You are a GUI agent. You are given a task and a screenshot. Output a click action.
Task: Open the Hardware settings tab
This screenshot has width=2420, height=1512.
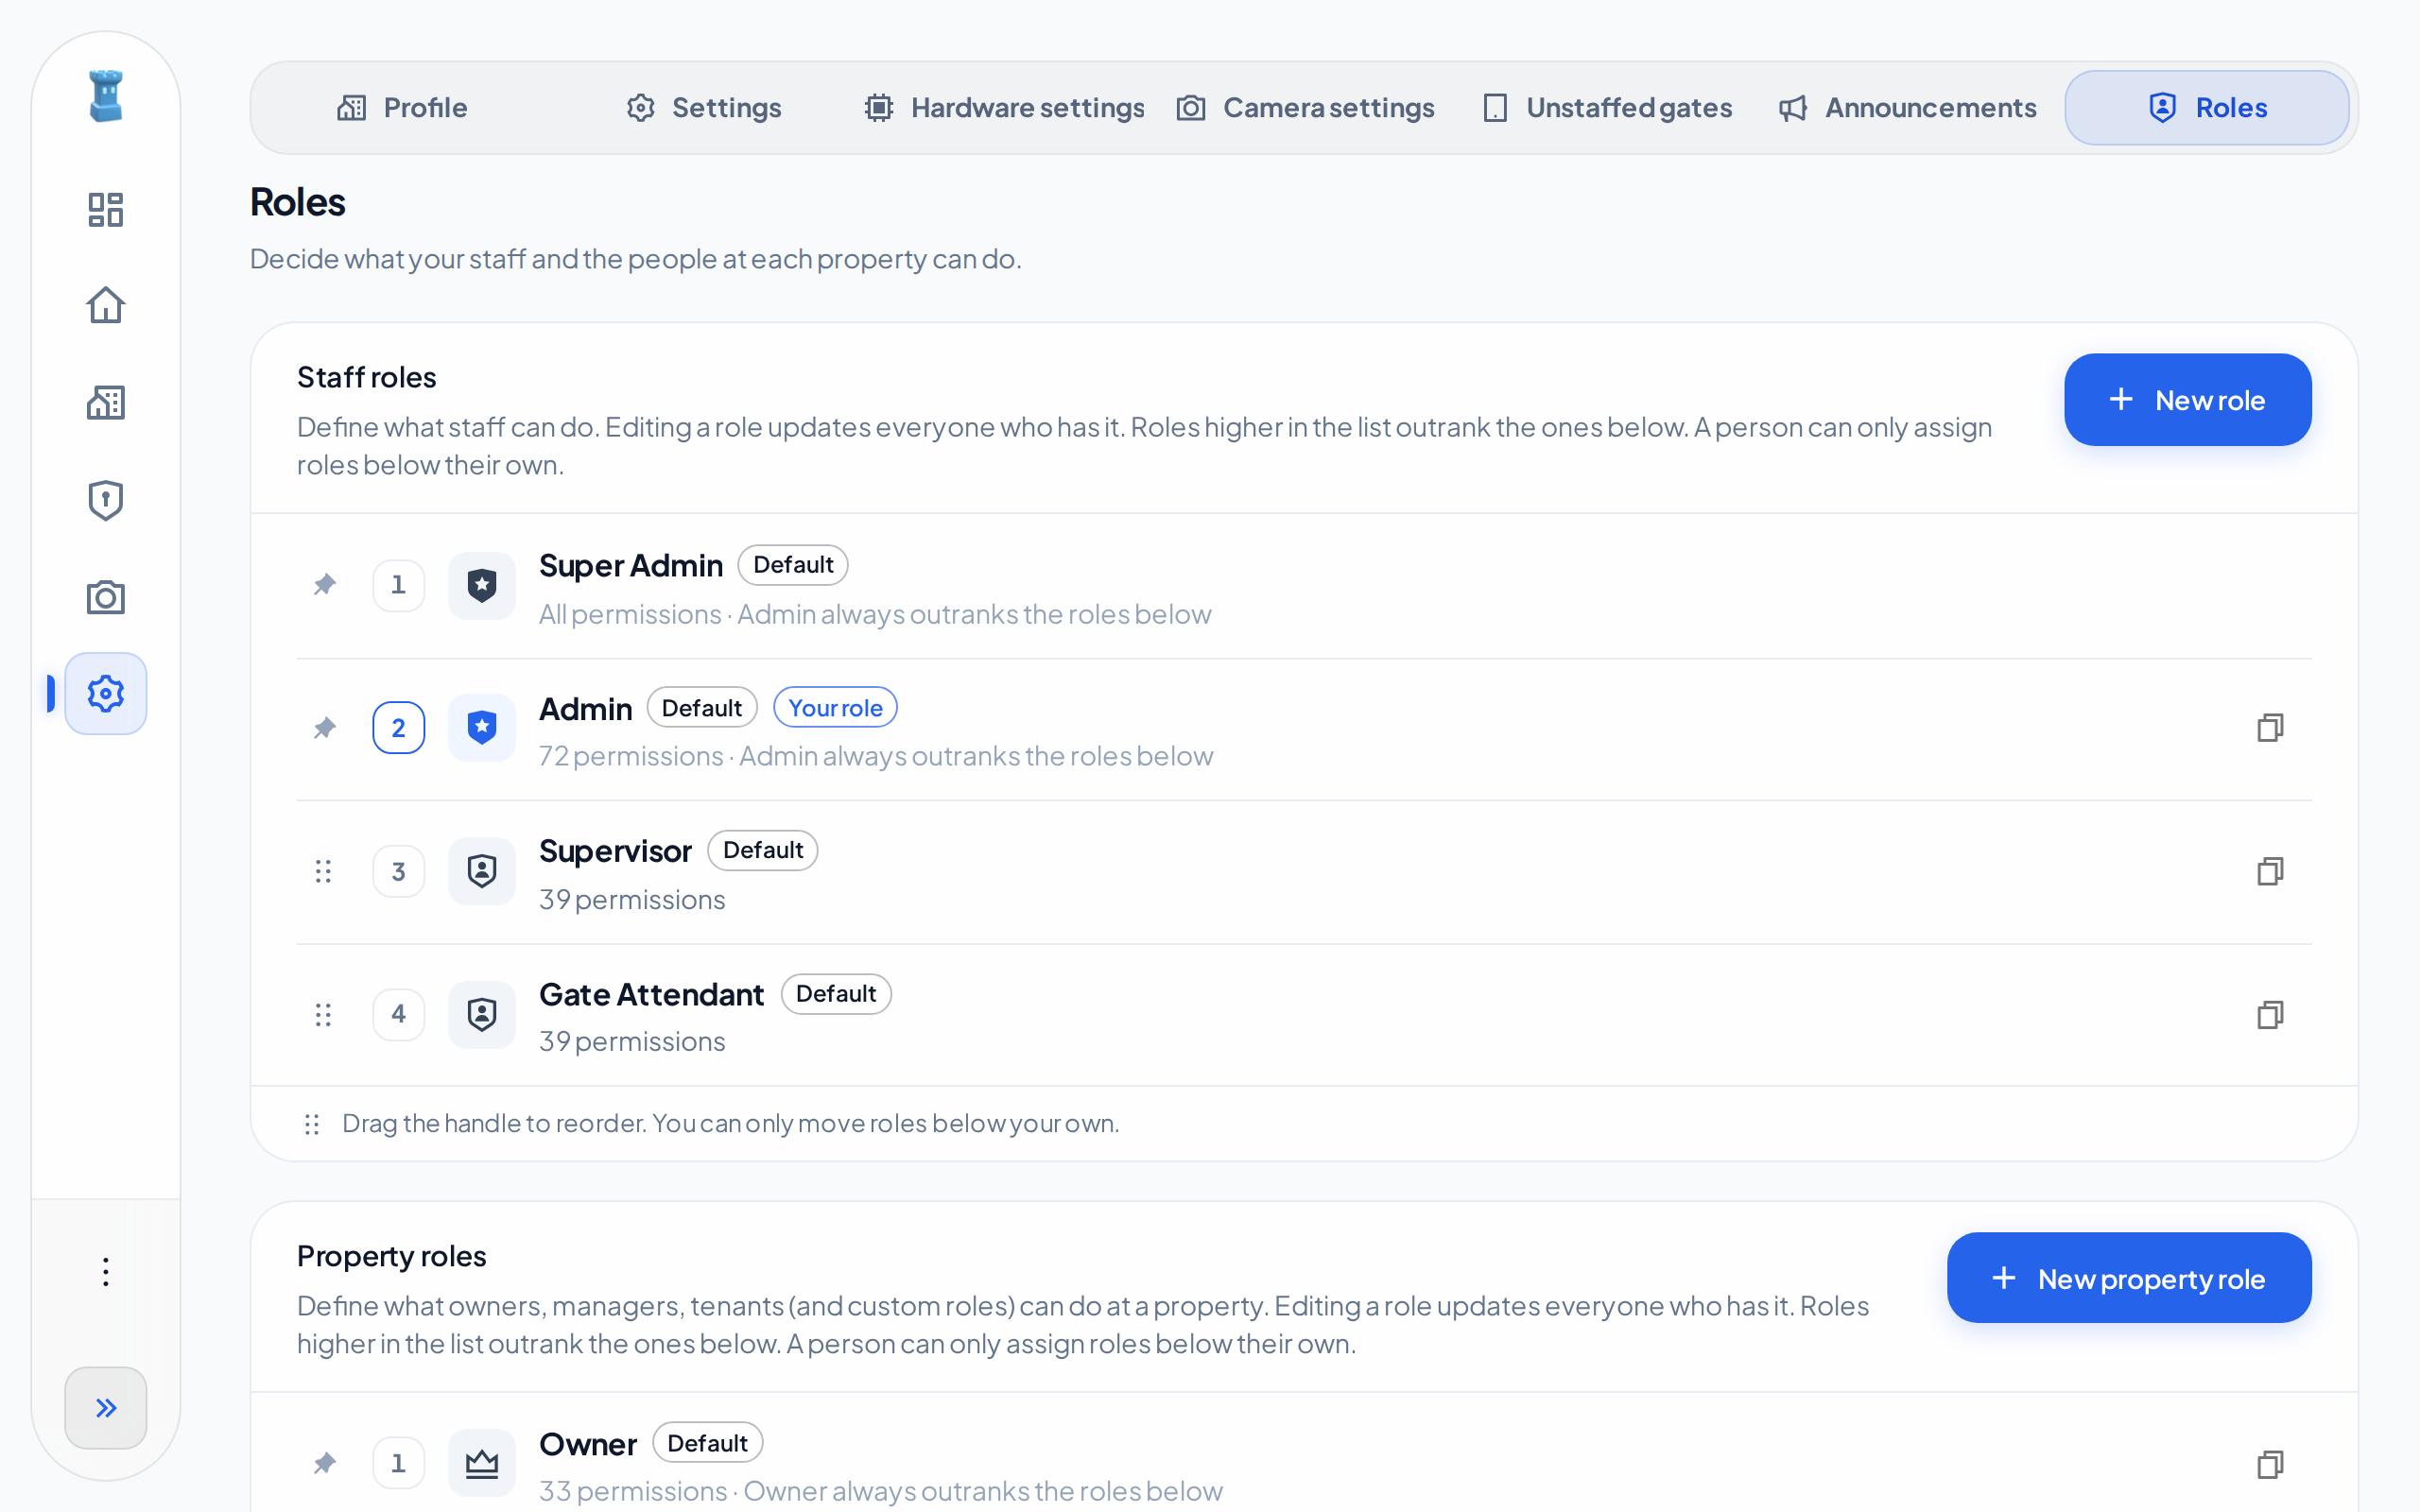click(x=1004, y=107)
